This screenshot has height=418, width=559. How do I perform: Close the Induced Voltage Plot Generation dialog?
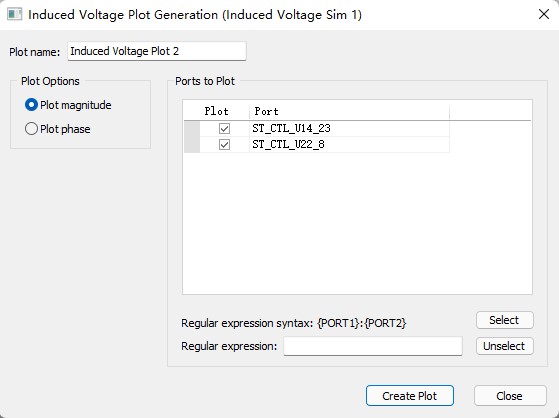544,15
